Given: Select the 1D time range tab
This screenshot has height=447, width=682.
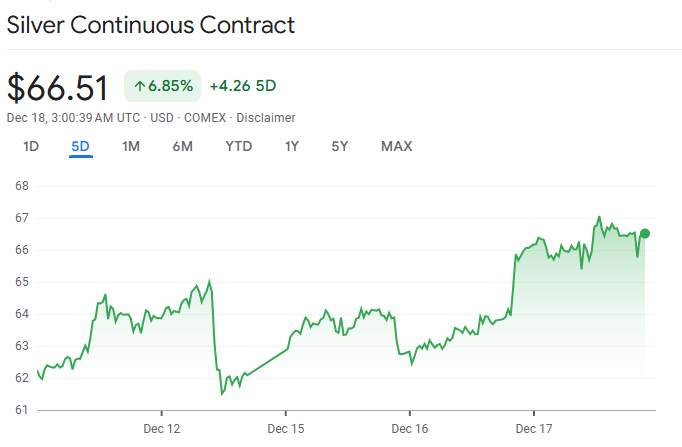Looking at the screenshot, I should [x=31, y=147].
